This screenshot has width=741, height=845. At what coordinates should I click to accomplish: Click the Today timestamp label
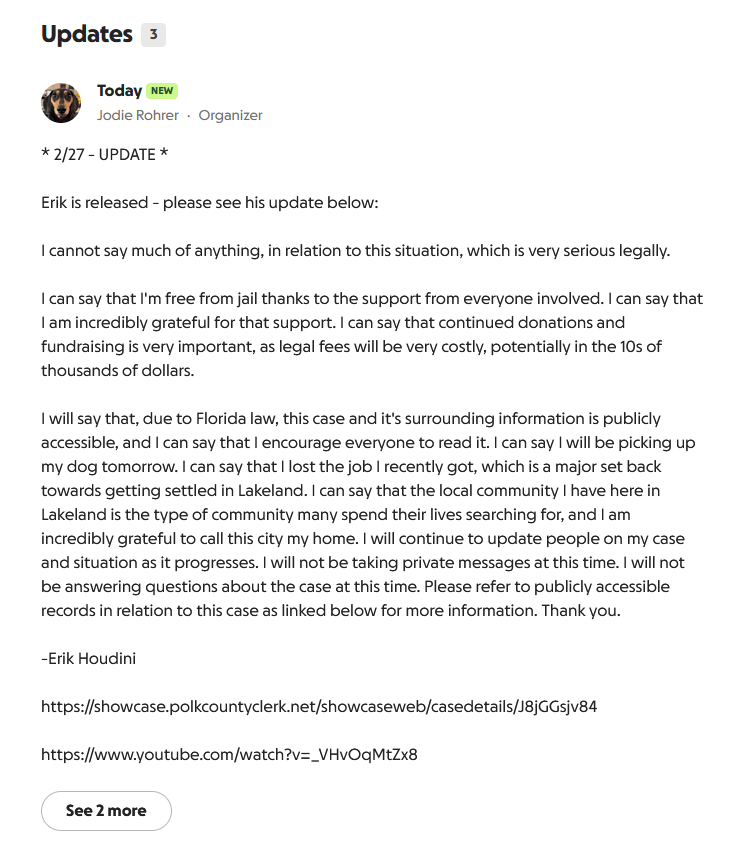click(119, 91)
